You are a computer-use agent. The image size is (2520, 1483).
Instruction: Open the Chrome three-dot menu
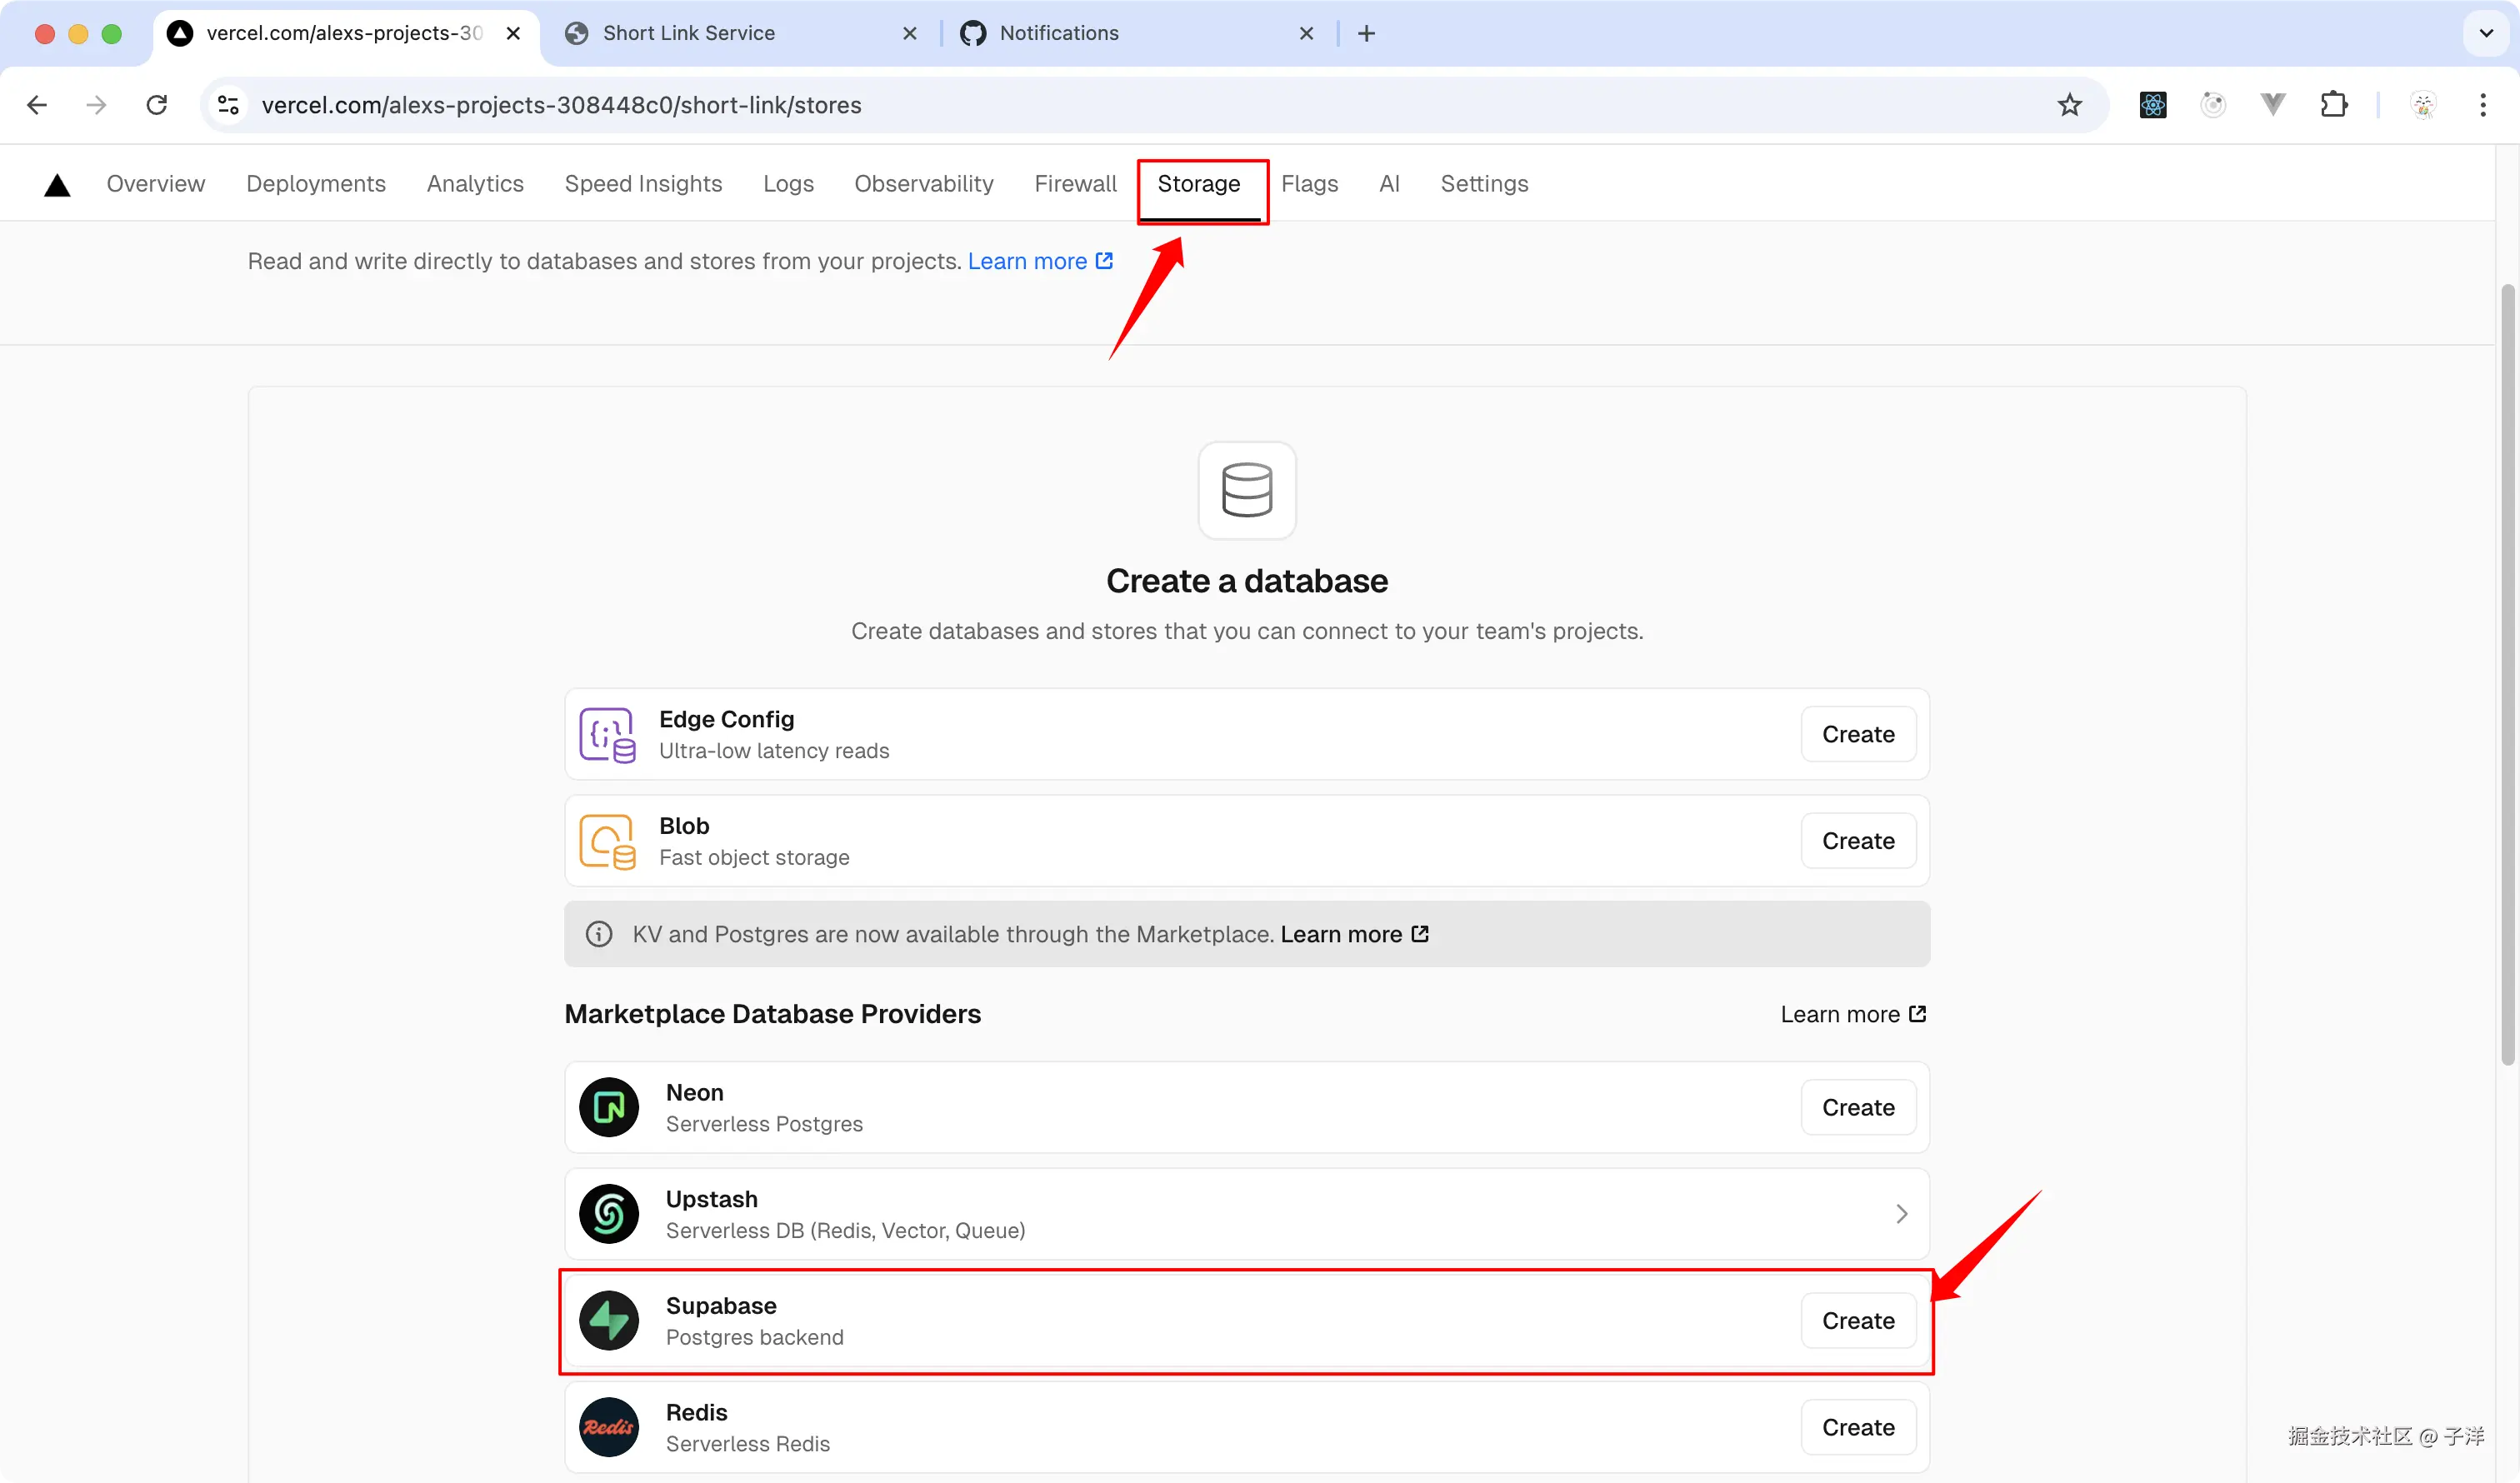(2482, 105)
